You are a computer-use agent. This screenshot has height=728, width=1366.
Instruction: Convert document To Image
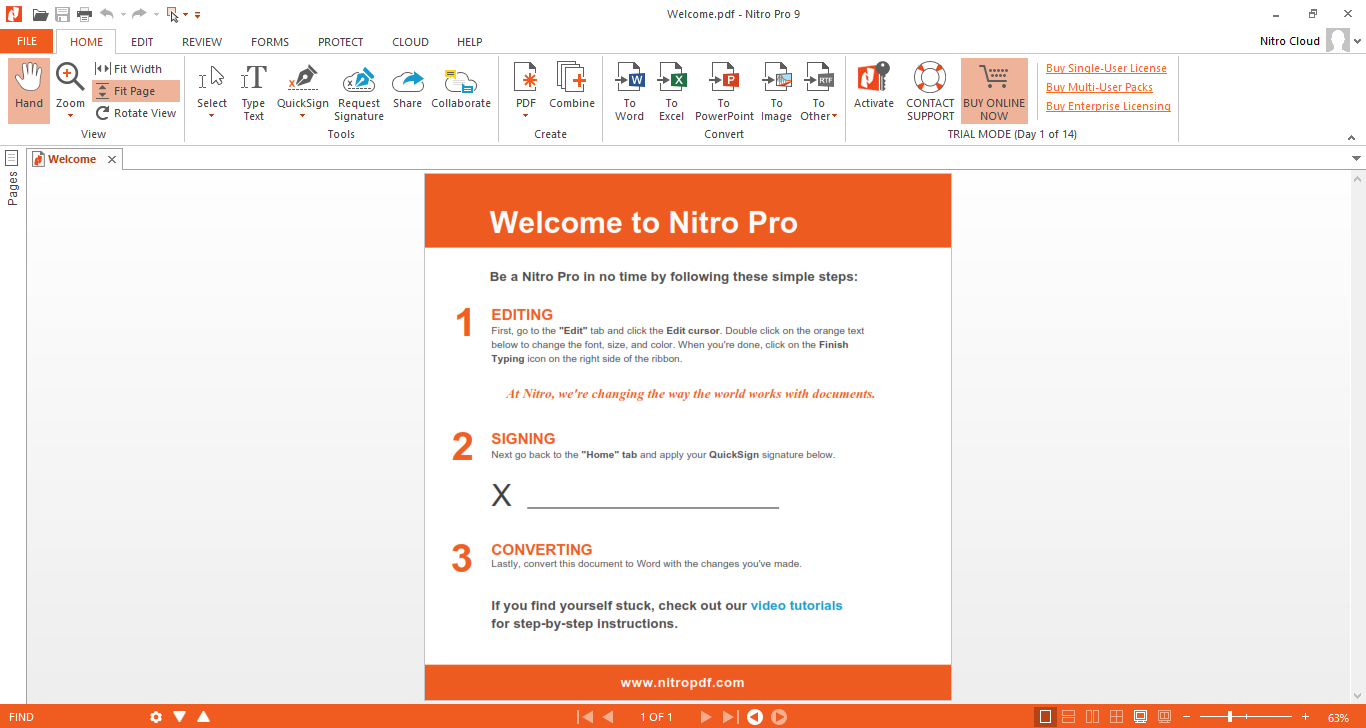776,92
